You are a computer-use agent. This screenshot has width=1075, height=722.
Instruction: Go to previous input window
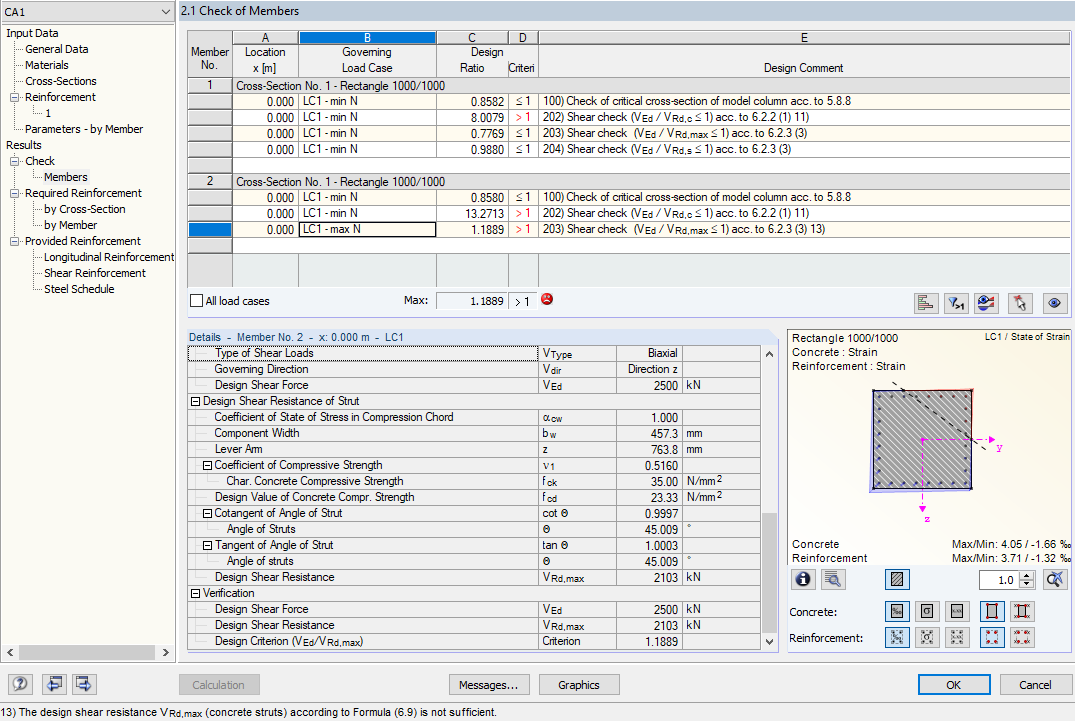54,684
